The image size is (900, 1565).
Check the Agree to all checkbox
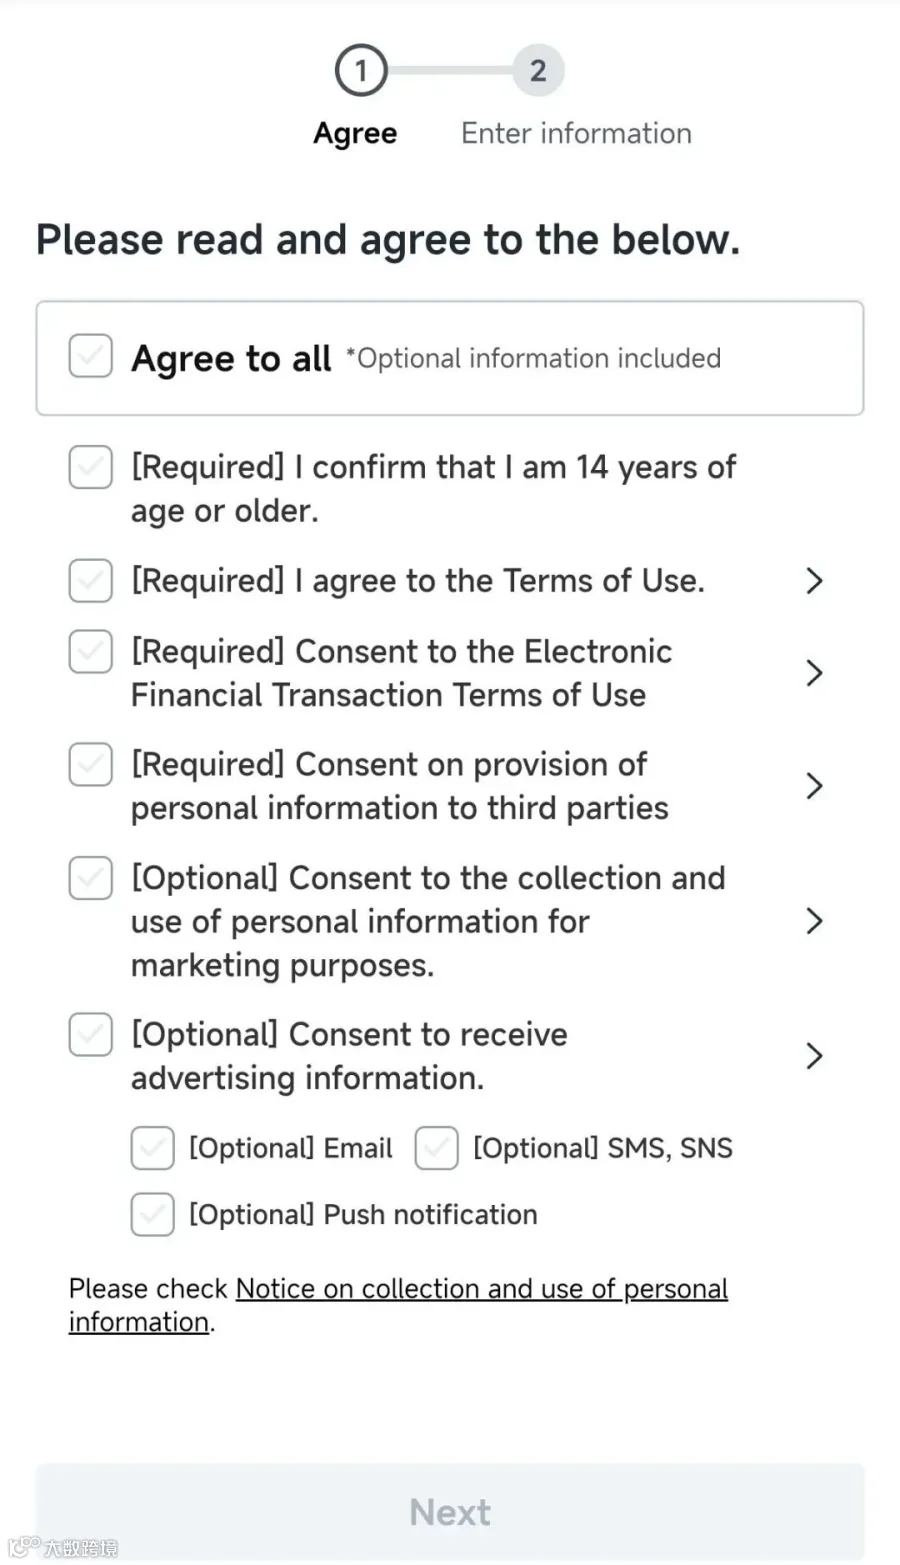tap(90, 357)
